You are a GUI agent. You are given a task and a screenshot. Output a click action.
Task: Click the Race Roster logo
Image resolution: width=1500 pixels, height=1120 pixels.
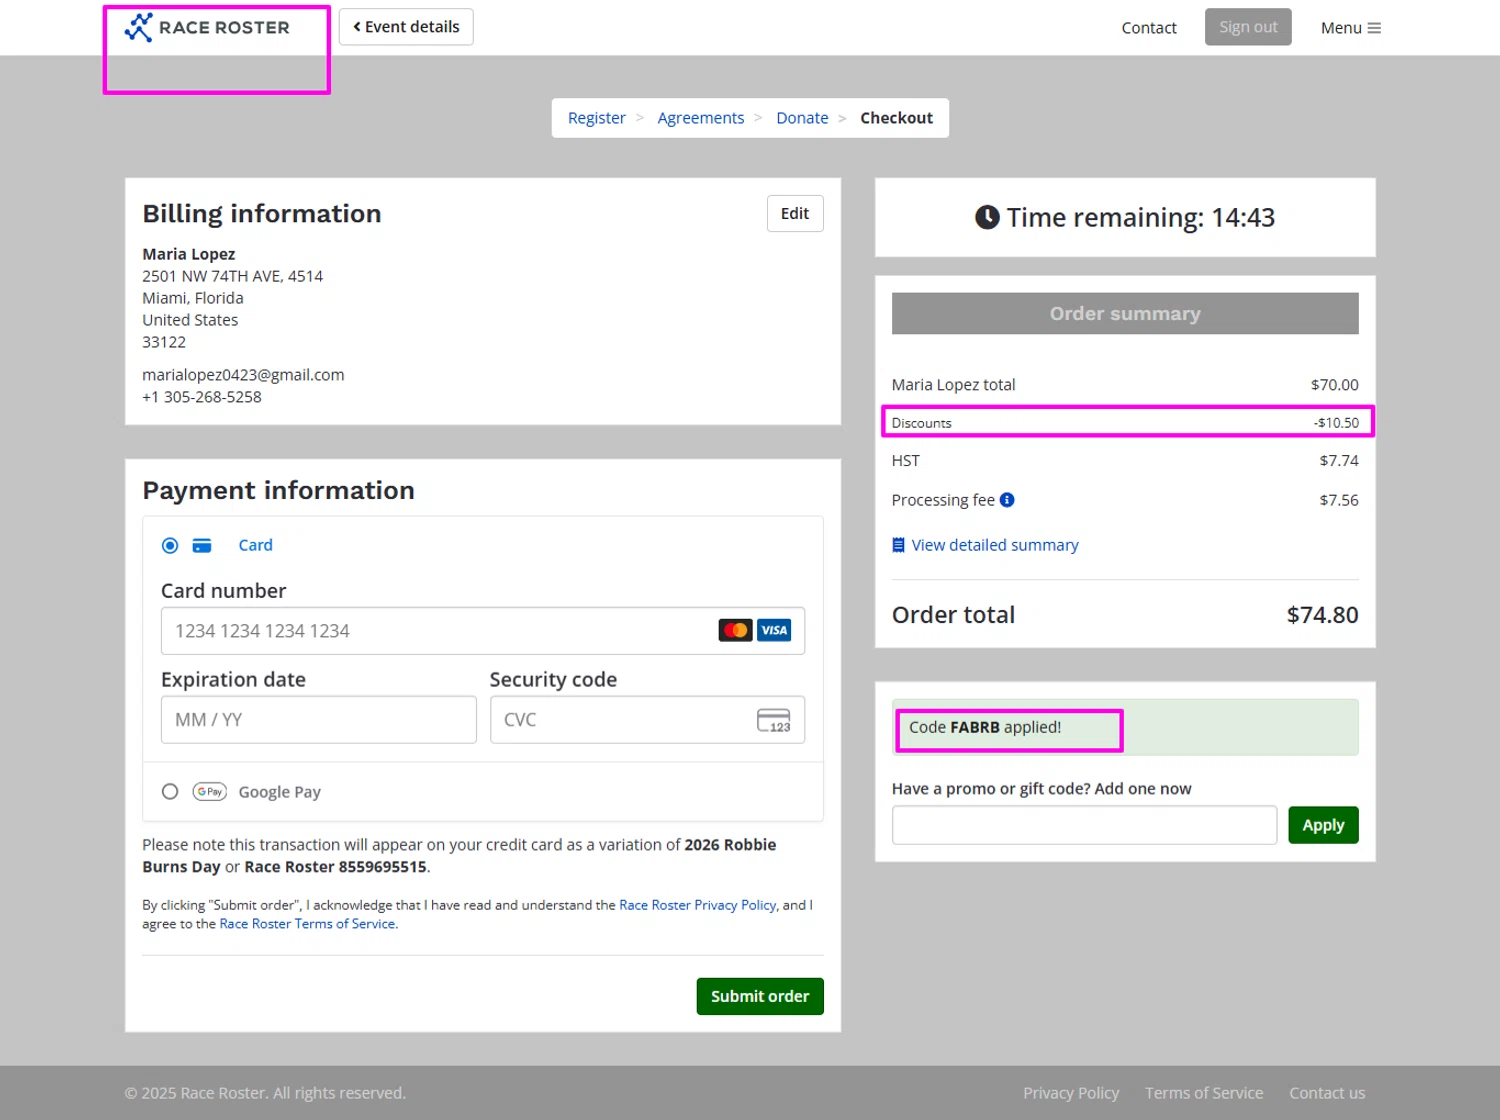[x=207, y=28]
